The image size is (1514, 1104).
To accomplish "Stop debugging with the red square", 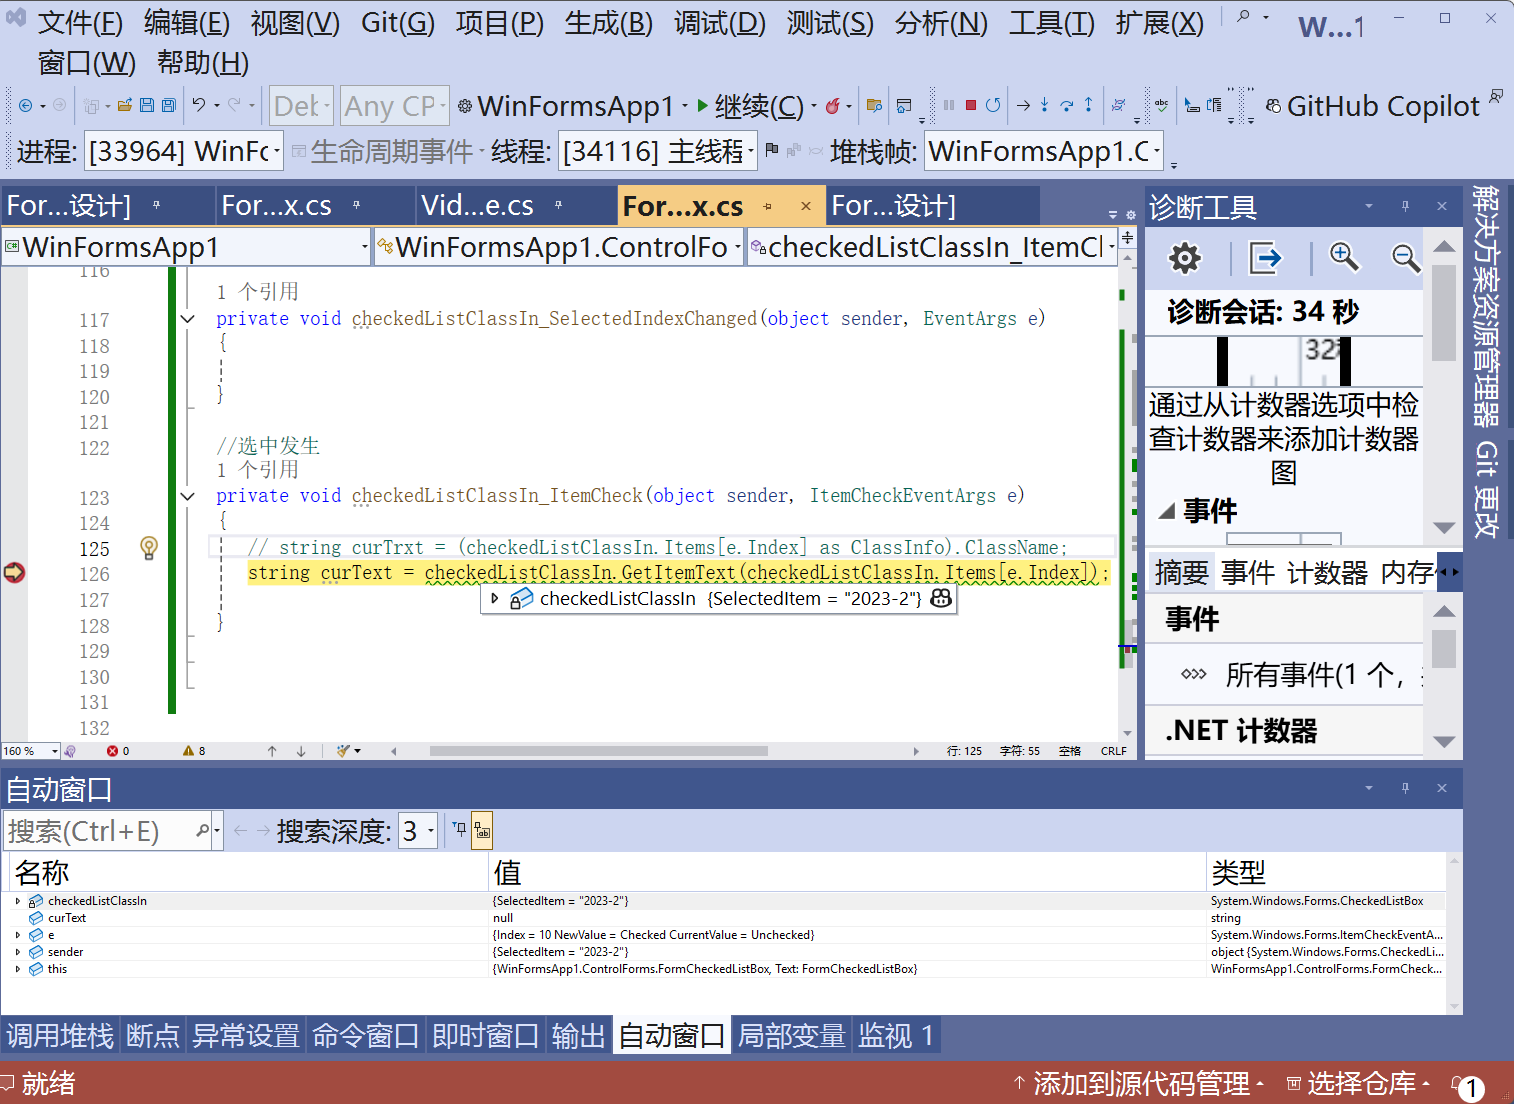I will coord(970,105).
